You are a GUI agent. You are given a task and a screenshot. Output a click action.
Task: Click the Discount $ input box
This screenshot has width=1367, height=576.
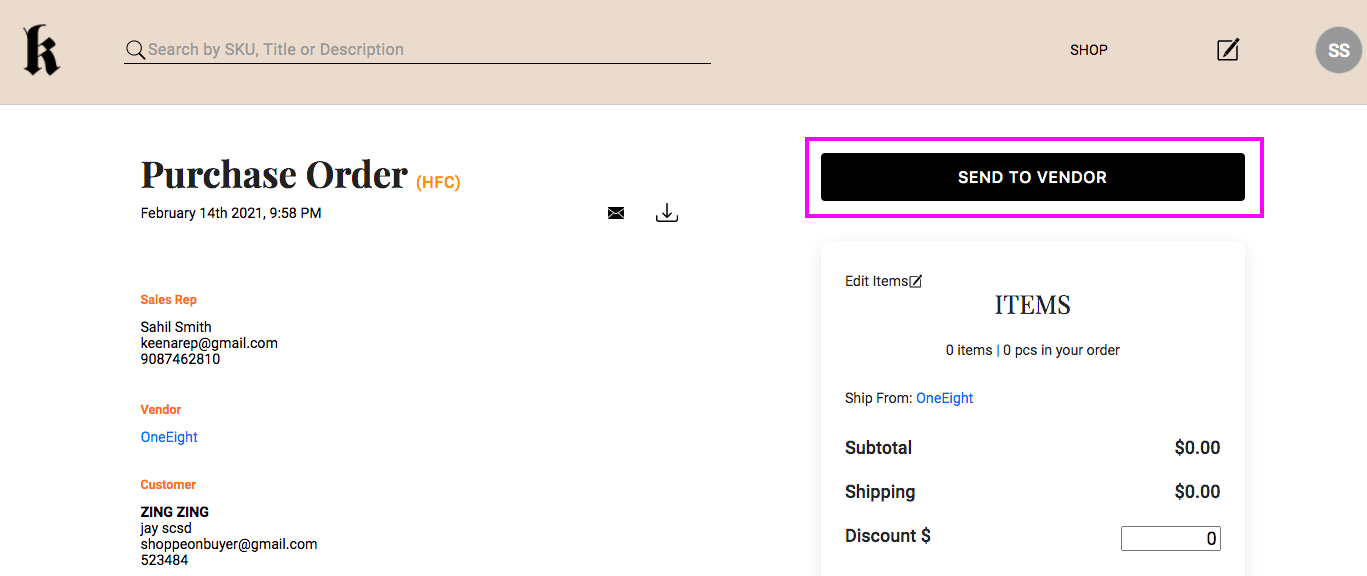pyautogui.click(x=1170, y=538)
